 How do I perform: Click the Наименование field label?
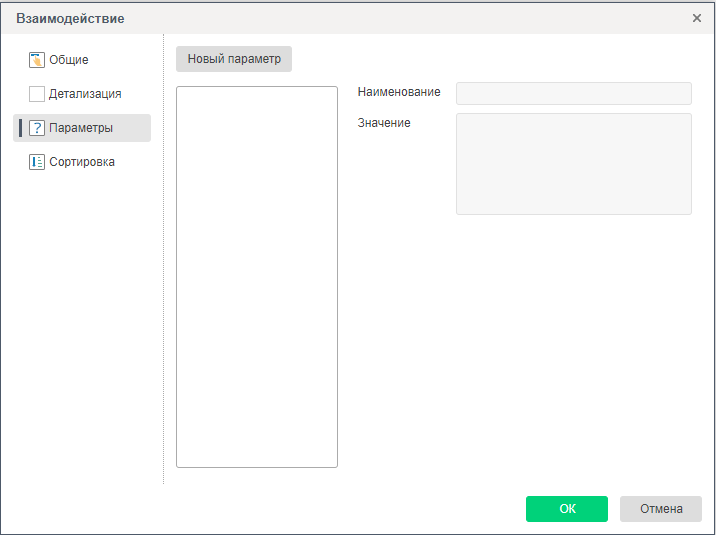[399, 92]
